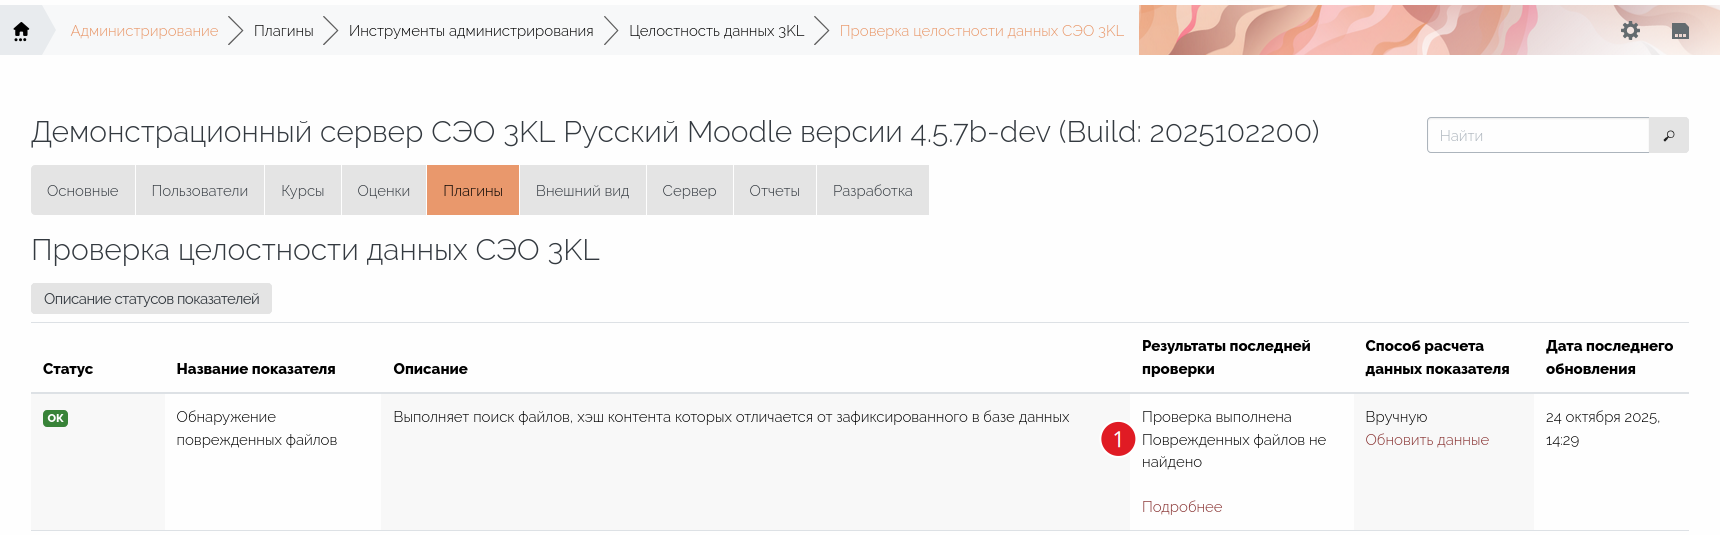This screenshot has height=535, width=1720.
Task: Open the gear settings icon in header
Action: (x=1630, y=31)
